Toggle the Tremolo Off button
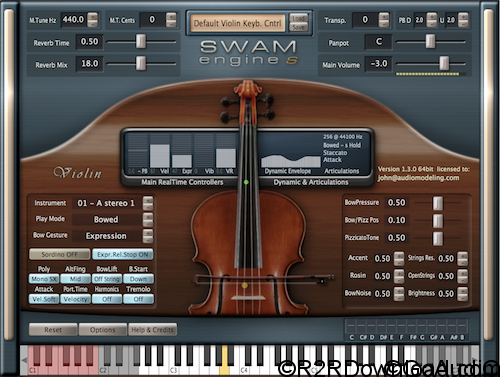Viewport: 500px width, 377px height. pos(138,299)
